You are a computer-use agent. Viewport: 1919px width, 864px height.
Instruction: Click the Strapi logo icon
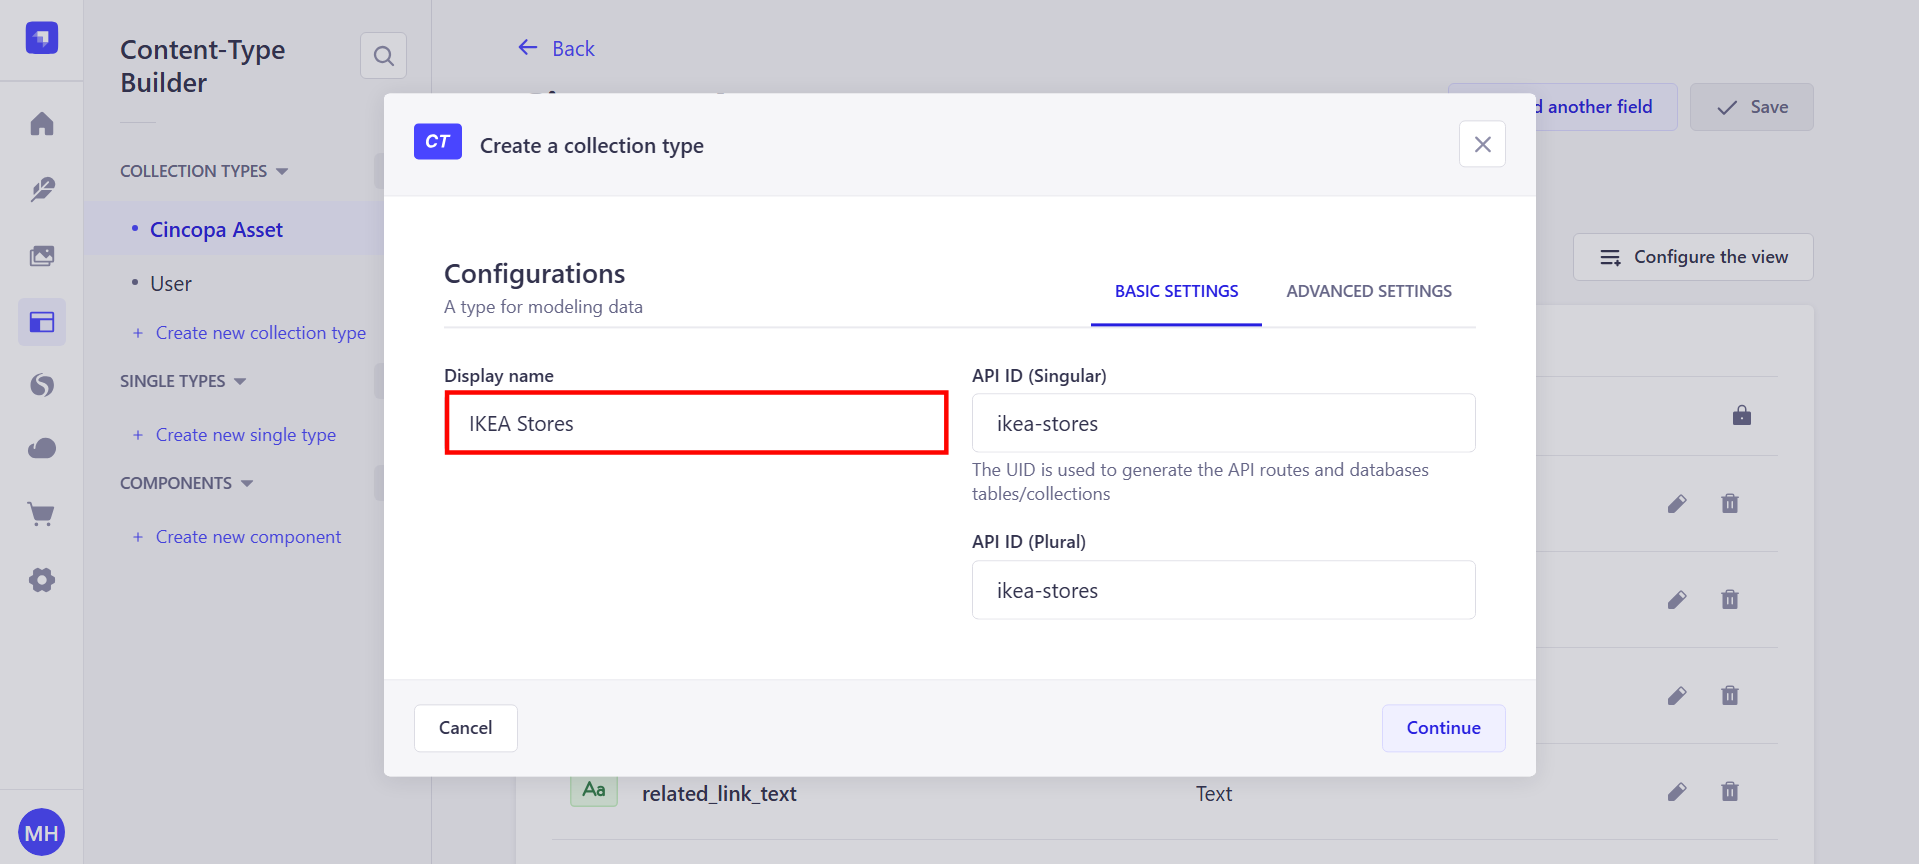click(41, 38)
